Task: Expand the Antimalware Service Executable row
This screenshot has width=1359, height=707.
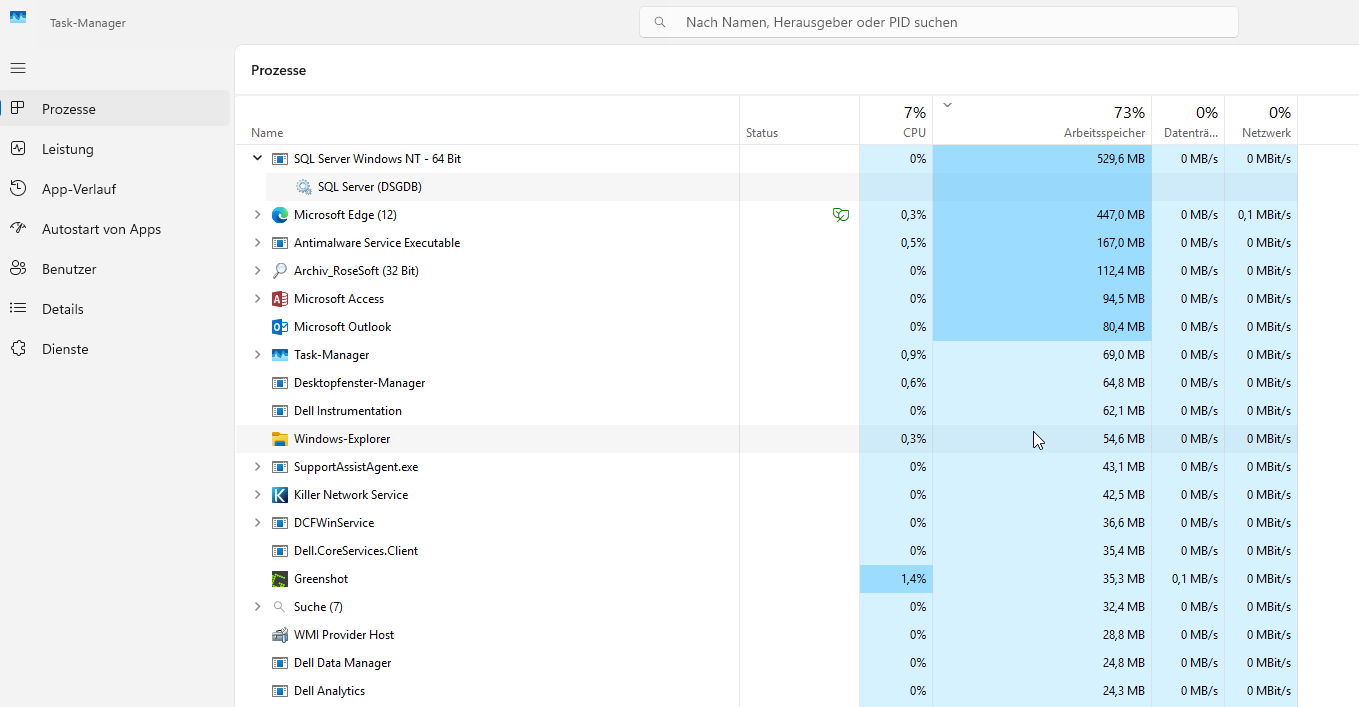Action: (x=257, y=243)
